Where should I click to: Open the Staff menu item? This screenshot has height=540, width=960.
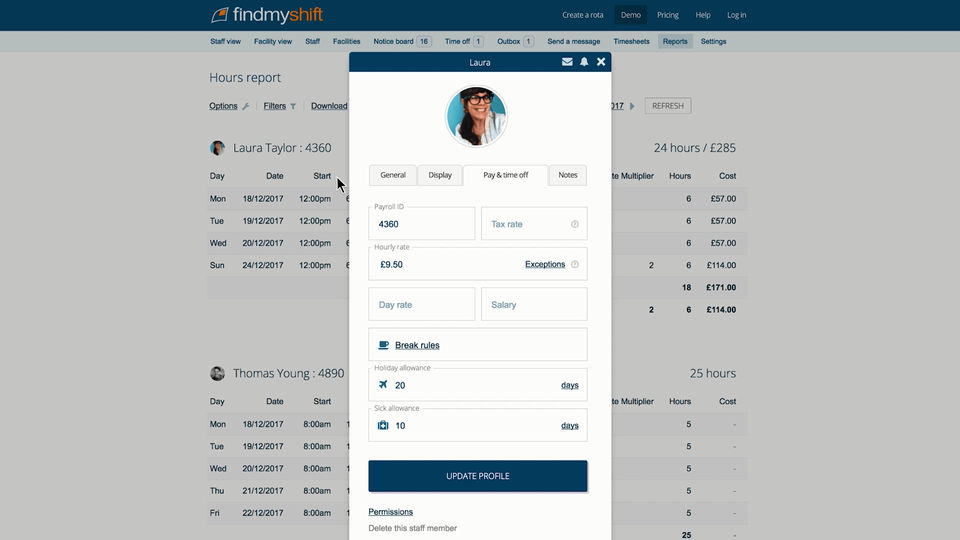[x=312, y=42]
